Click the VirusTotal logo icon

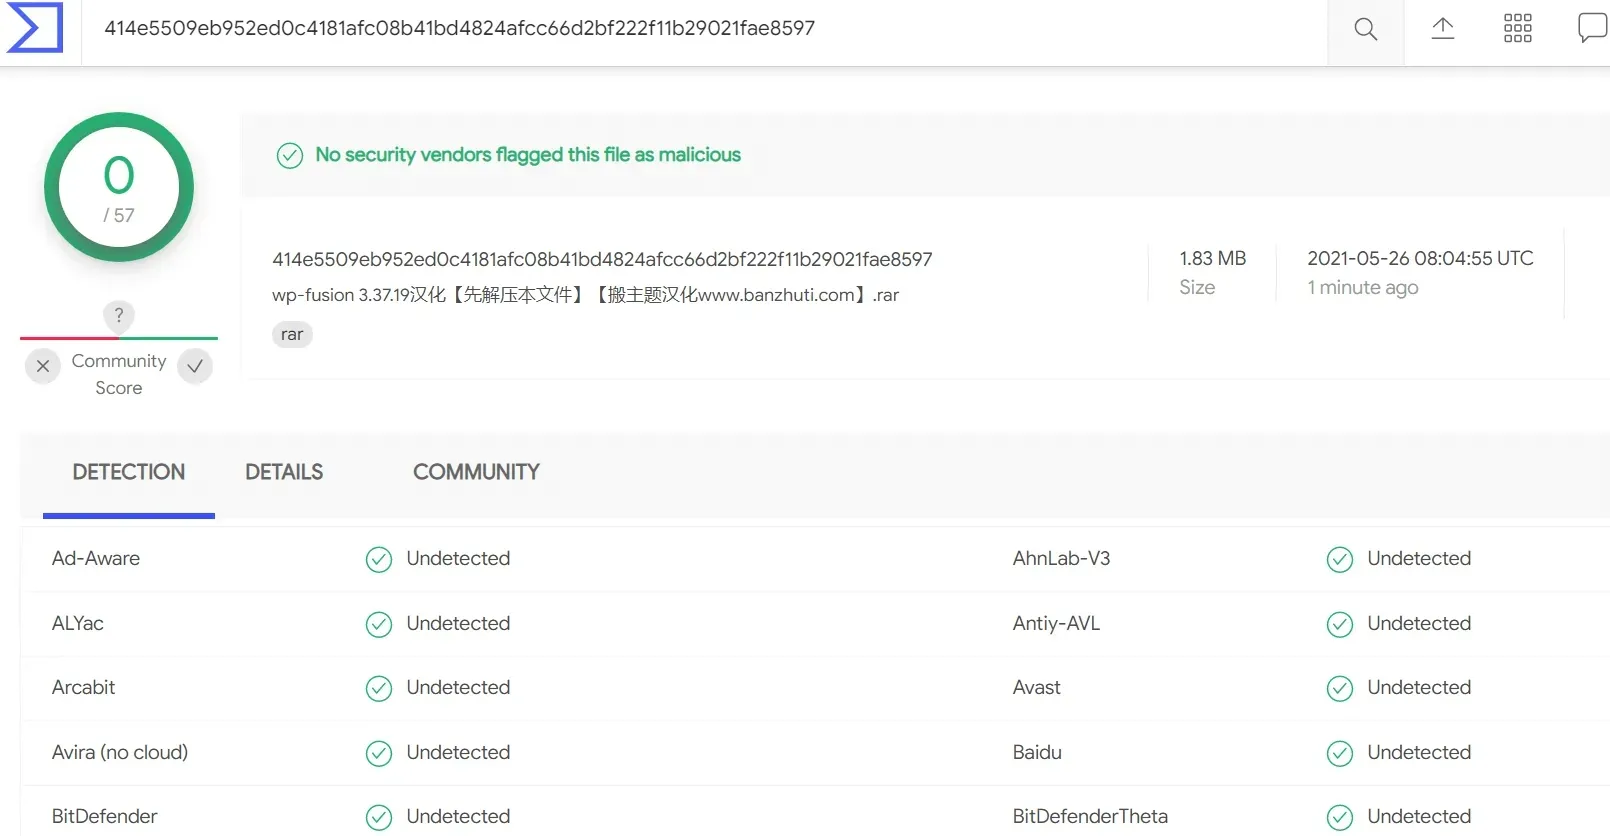point(35,28)
